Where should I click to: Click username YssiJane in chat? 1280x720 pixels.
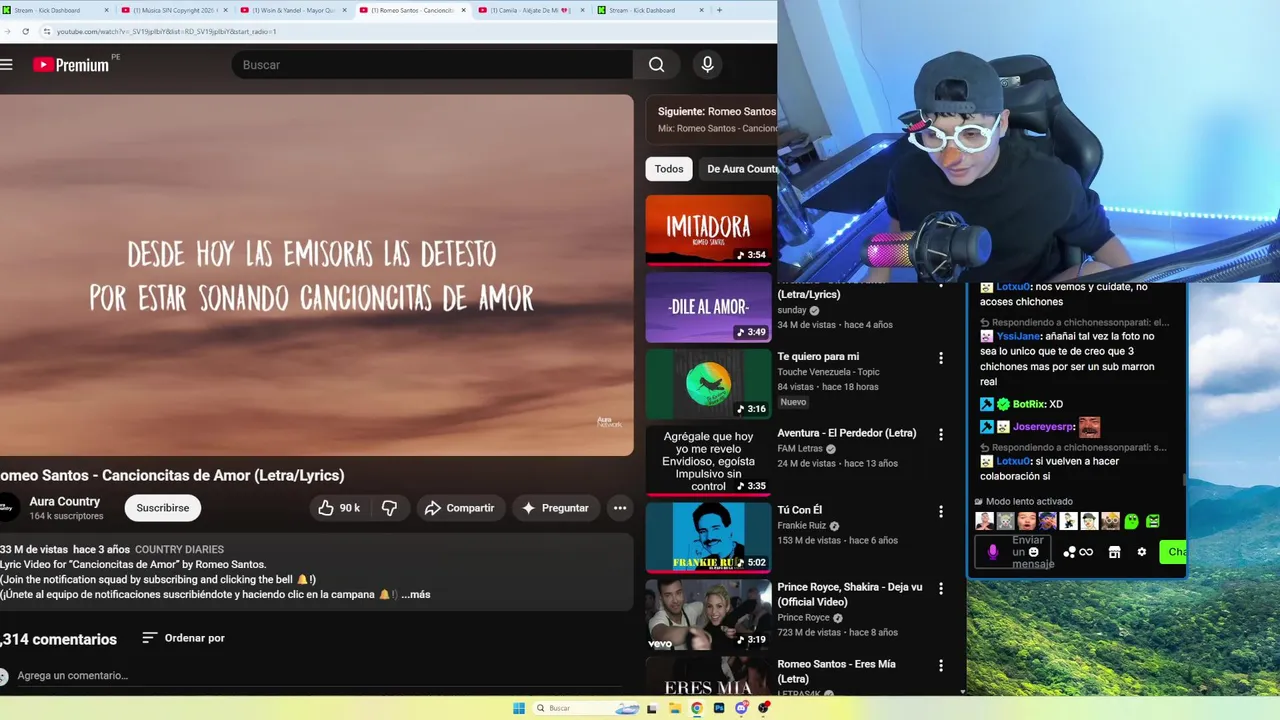pyautogui.click(x=1018, y=336)
